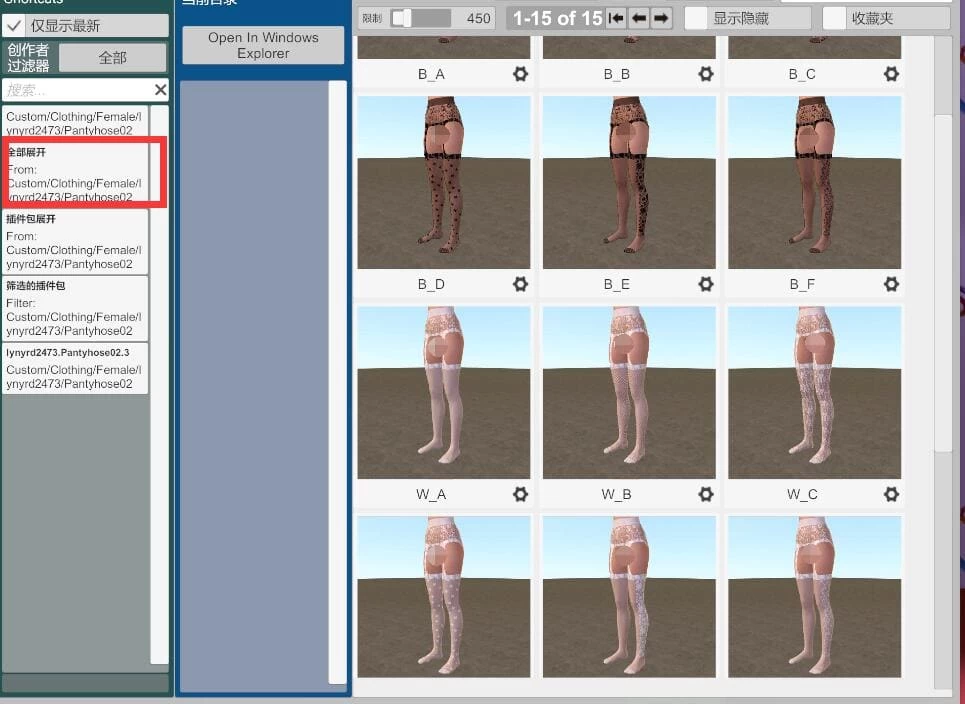Select the 筛选的插件包 filter shortcut

click(75, 307)
